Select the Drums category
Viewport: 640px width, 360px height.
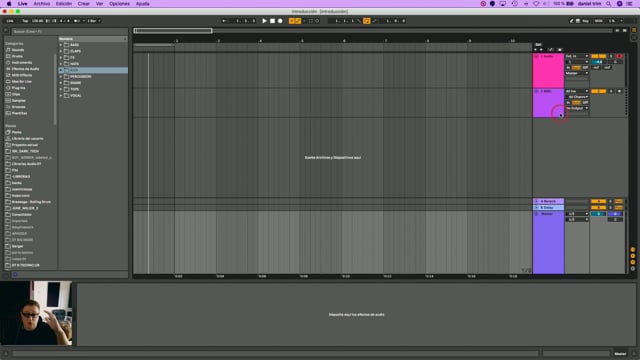[x=17, y=56]
